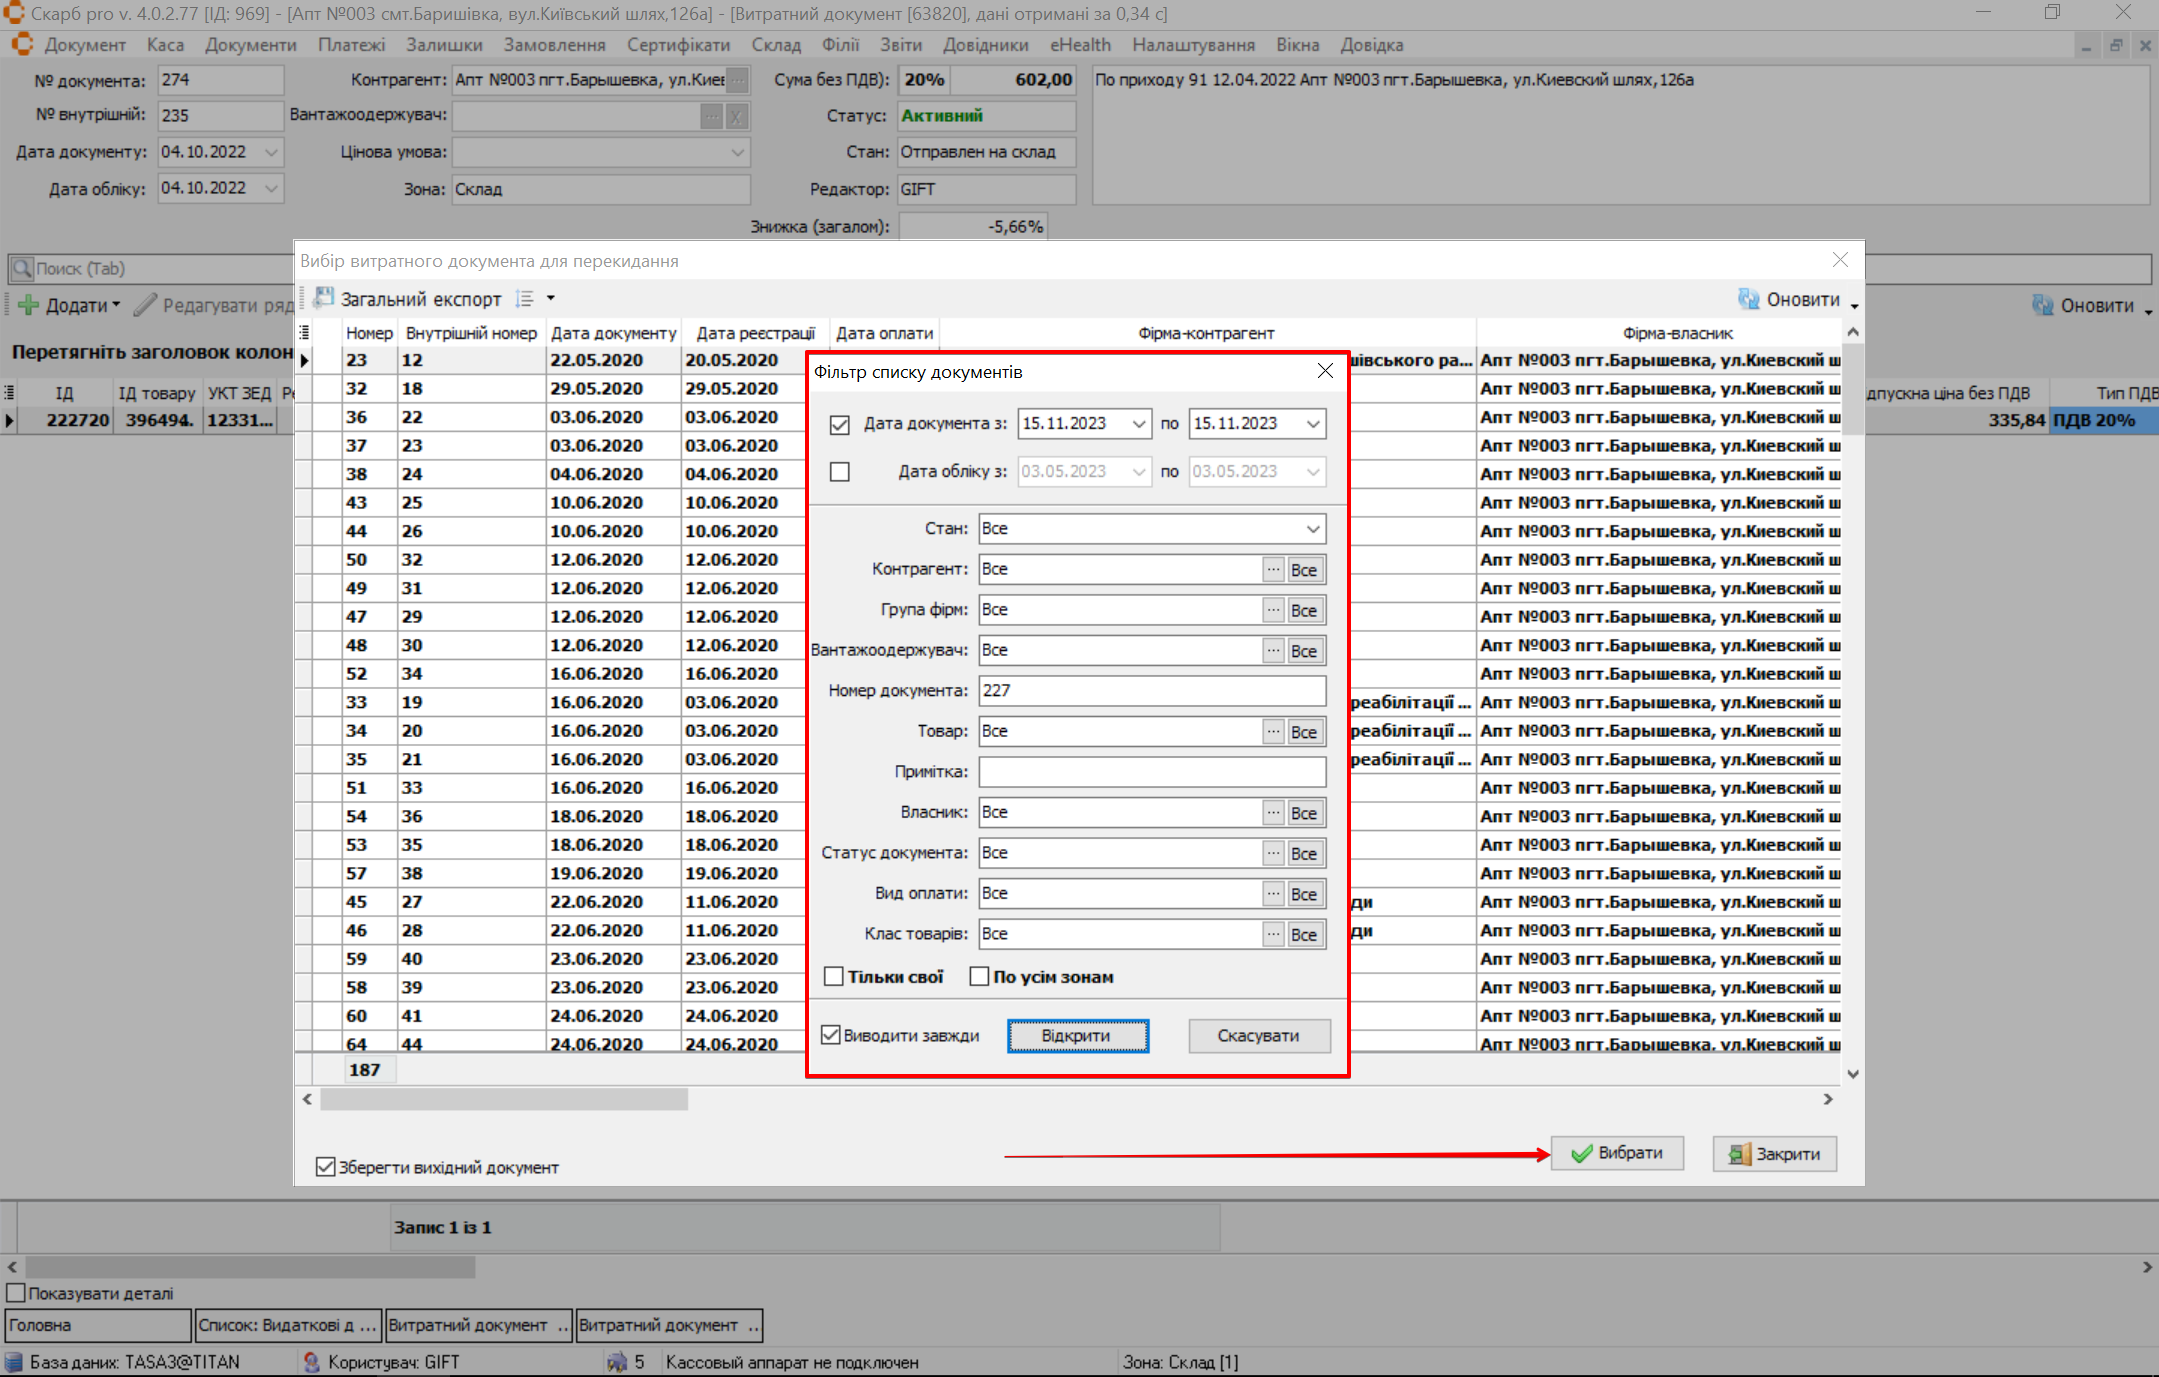Check the Тільки свої checkbox
This screenshot has width=2159, height=1377.
click(834, 977)
